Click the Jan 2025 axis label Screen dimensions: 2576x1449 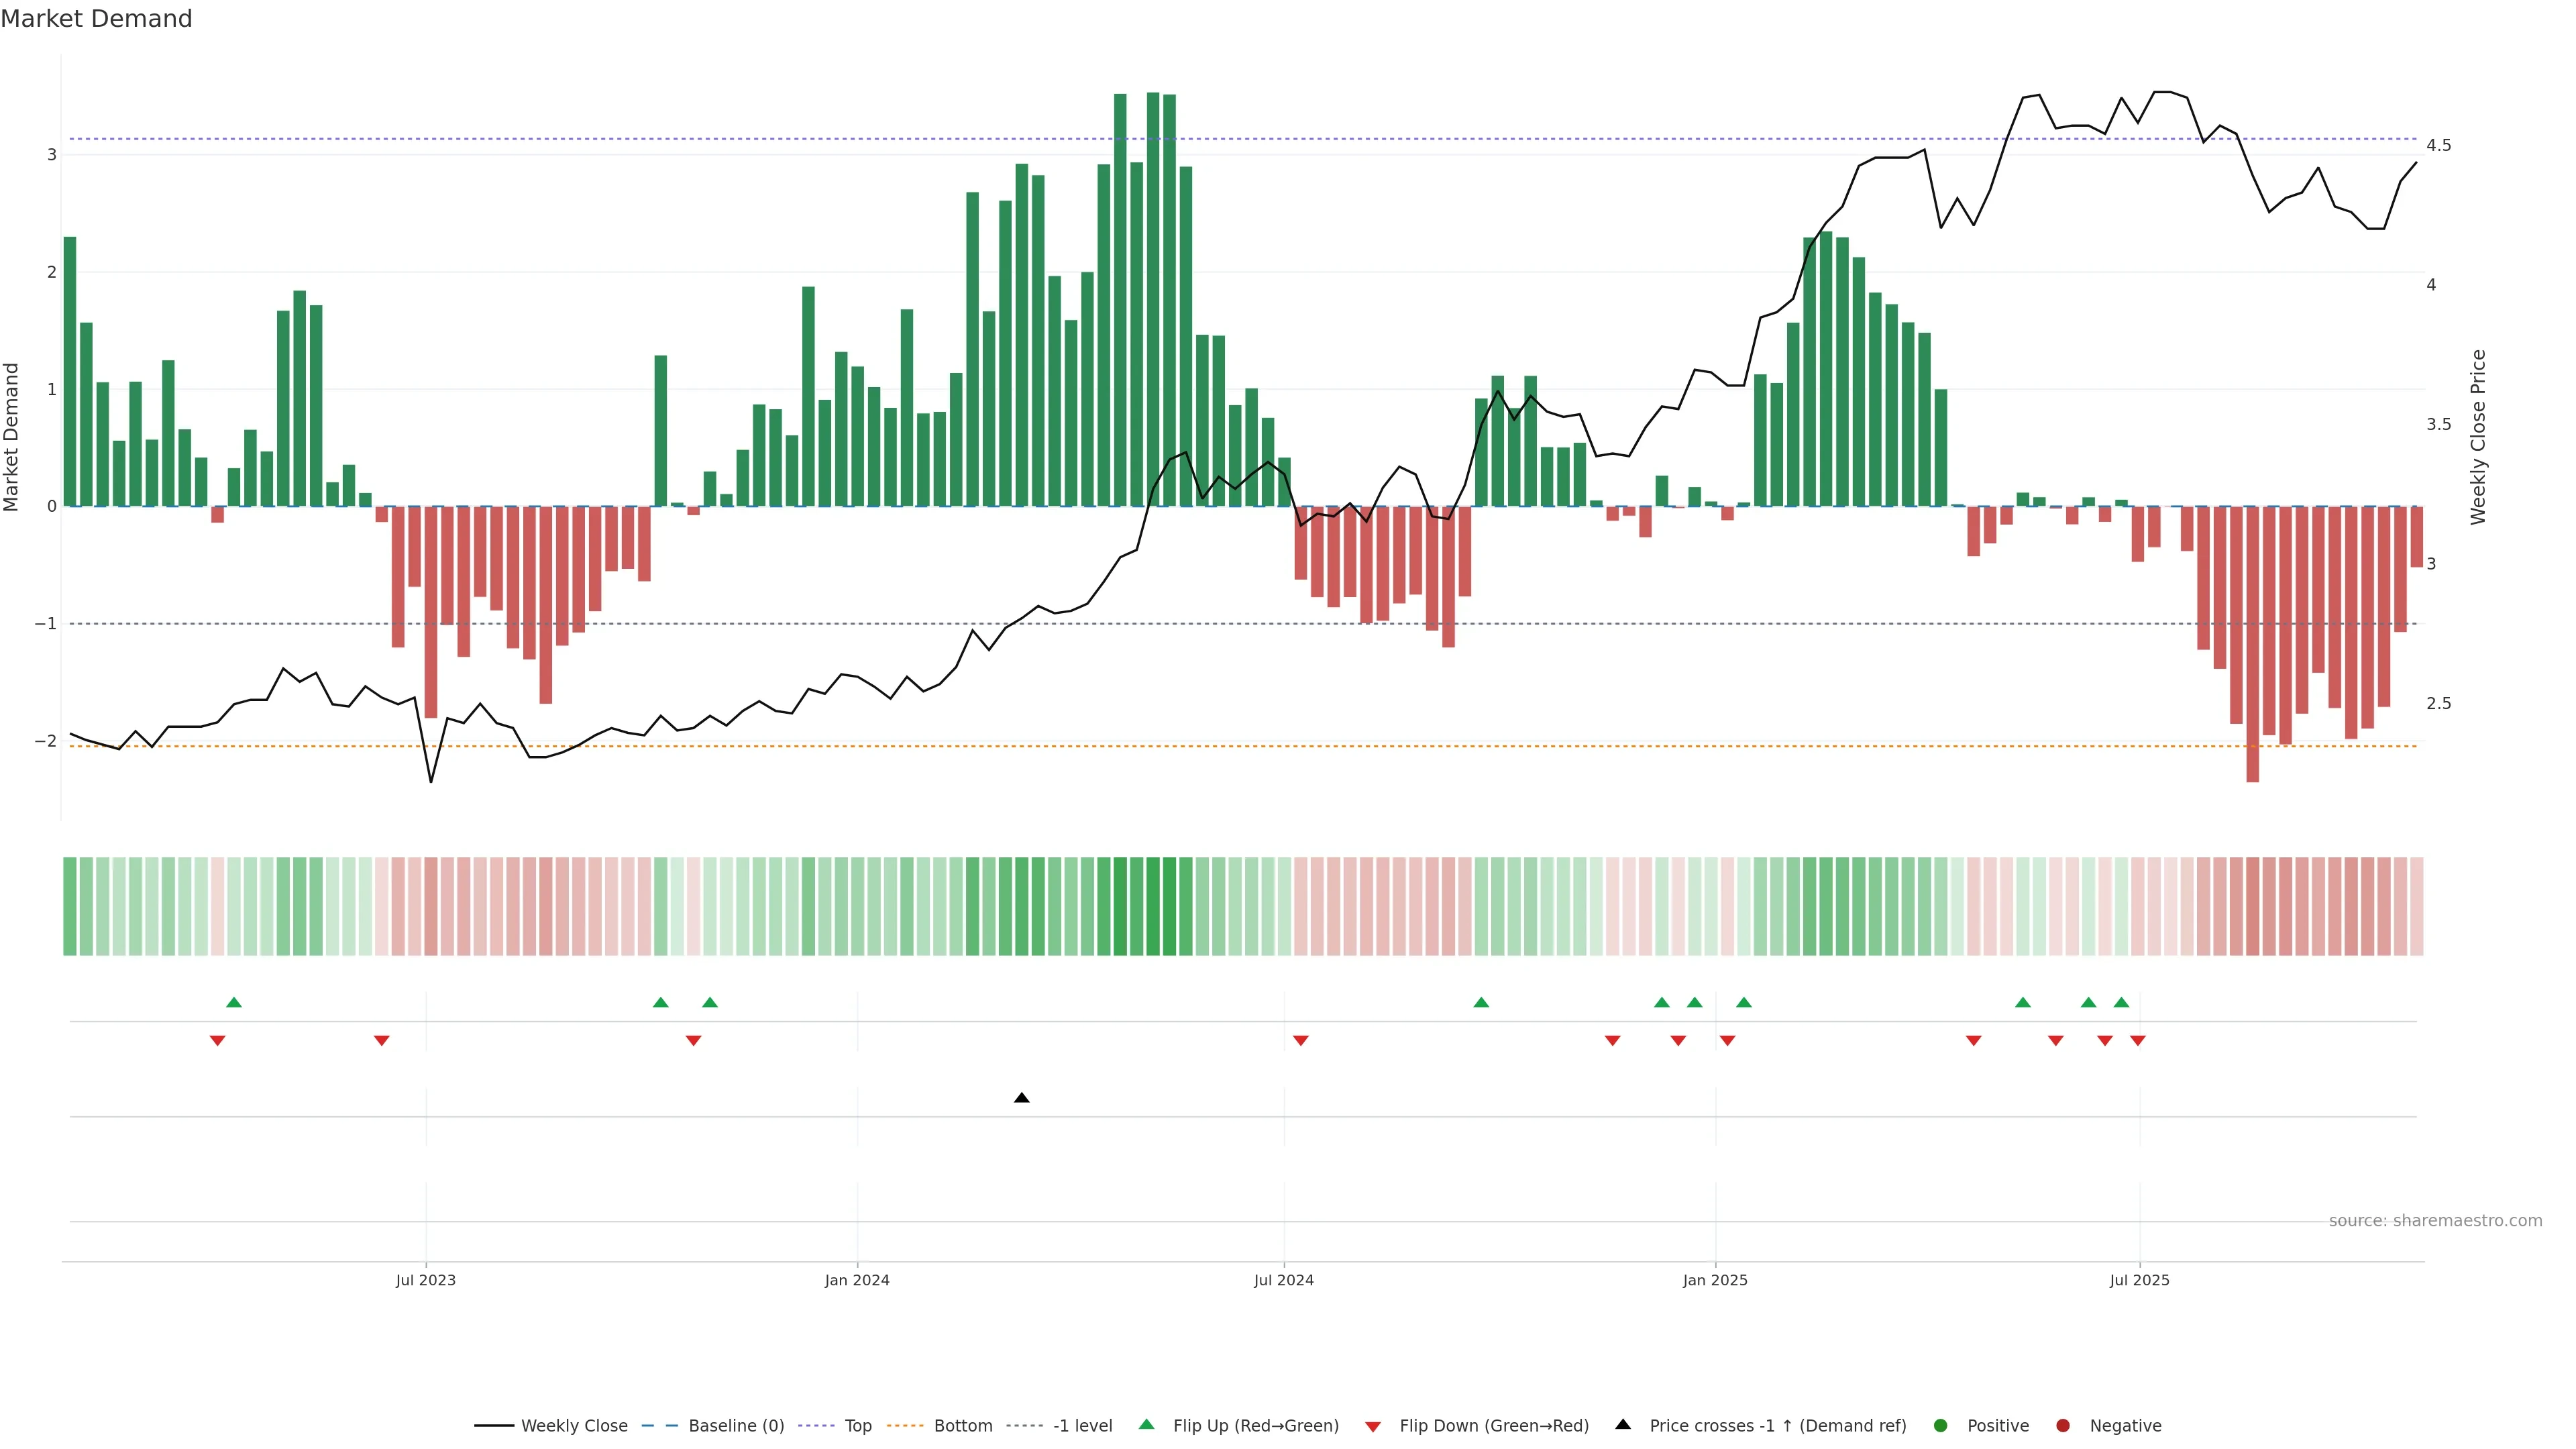pos(1715,1280)
